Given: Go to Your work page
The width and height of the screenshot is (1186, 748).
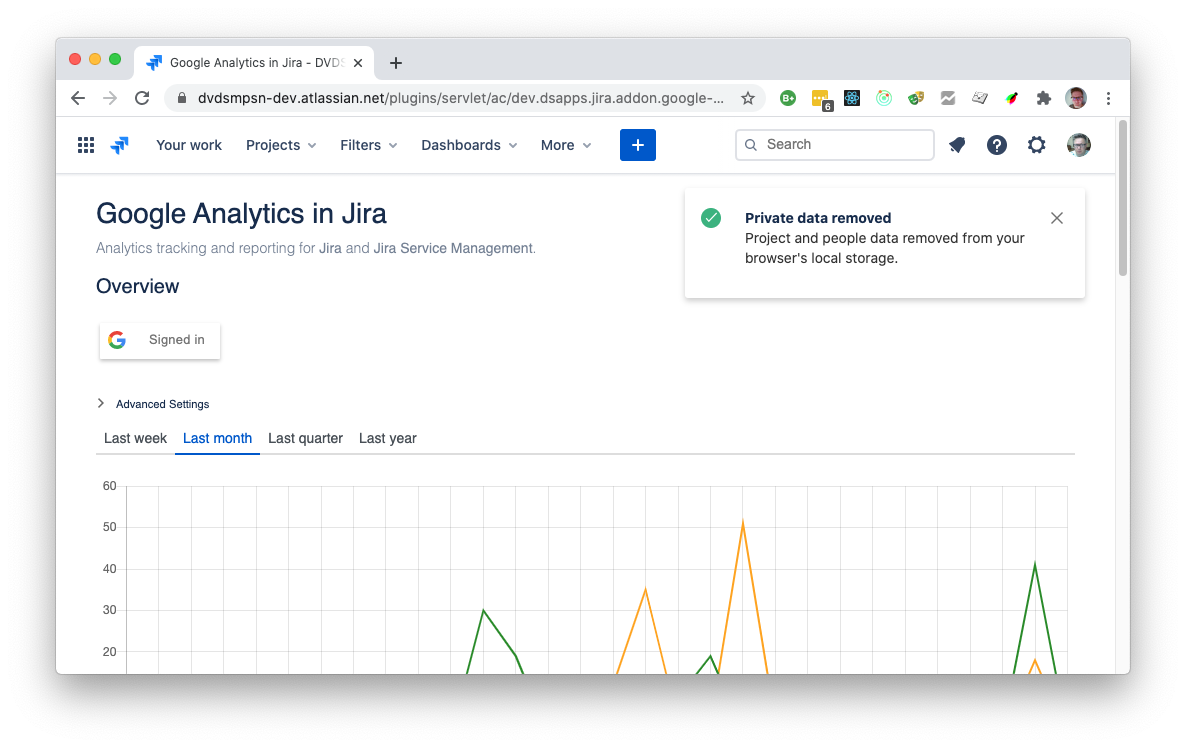Looking at the screenshot, I should click(189, 145).
